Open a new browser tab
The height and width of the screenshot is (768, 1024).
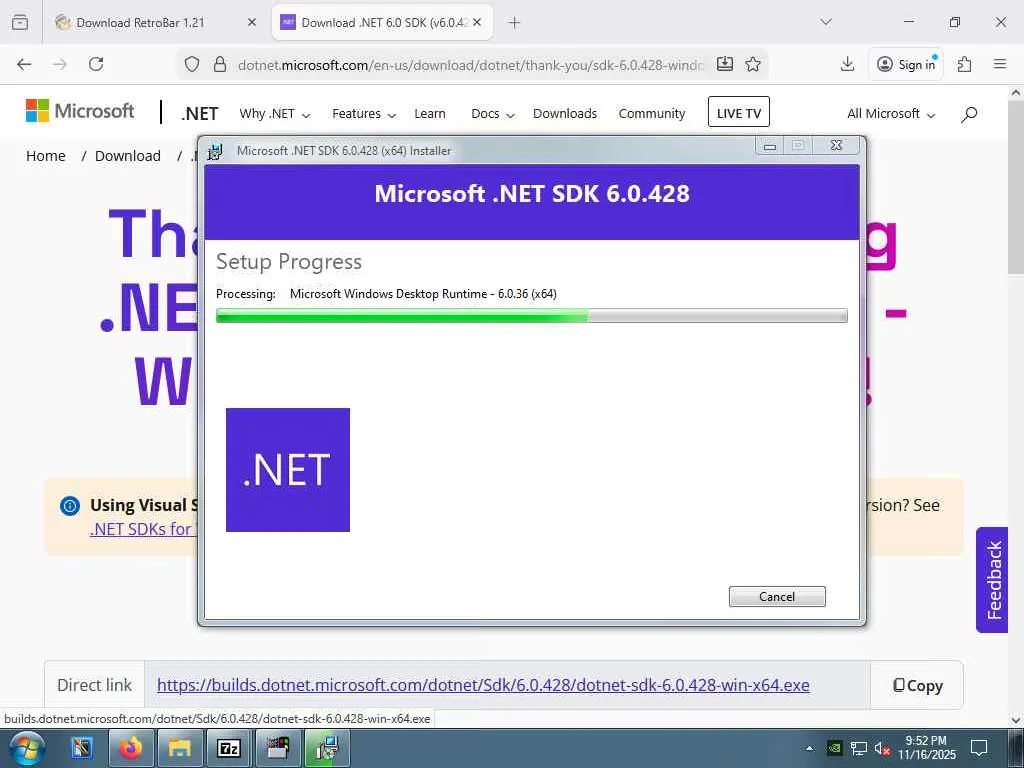point(515,22)
